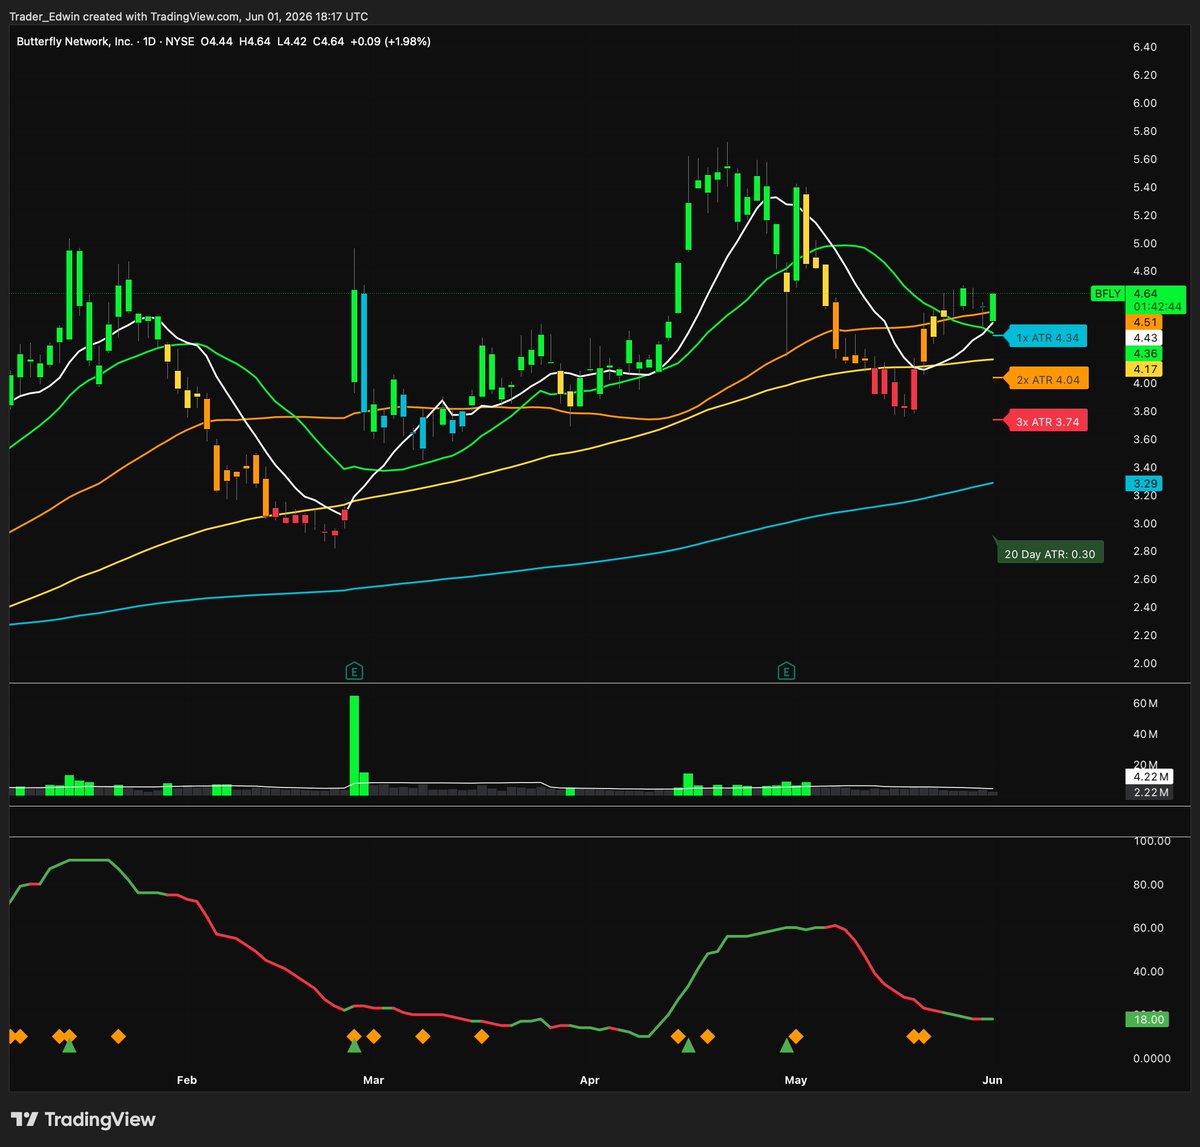Click the TradingView logo

(84, 1119)
